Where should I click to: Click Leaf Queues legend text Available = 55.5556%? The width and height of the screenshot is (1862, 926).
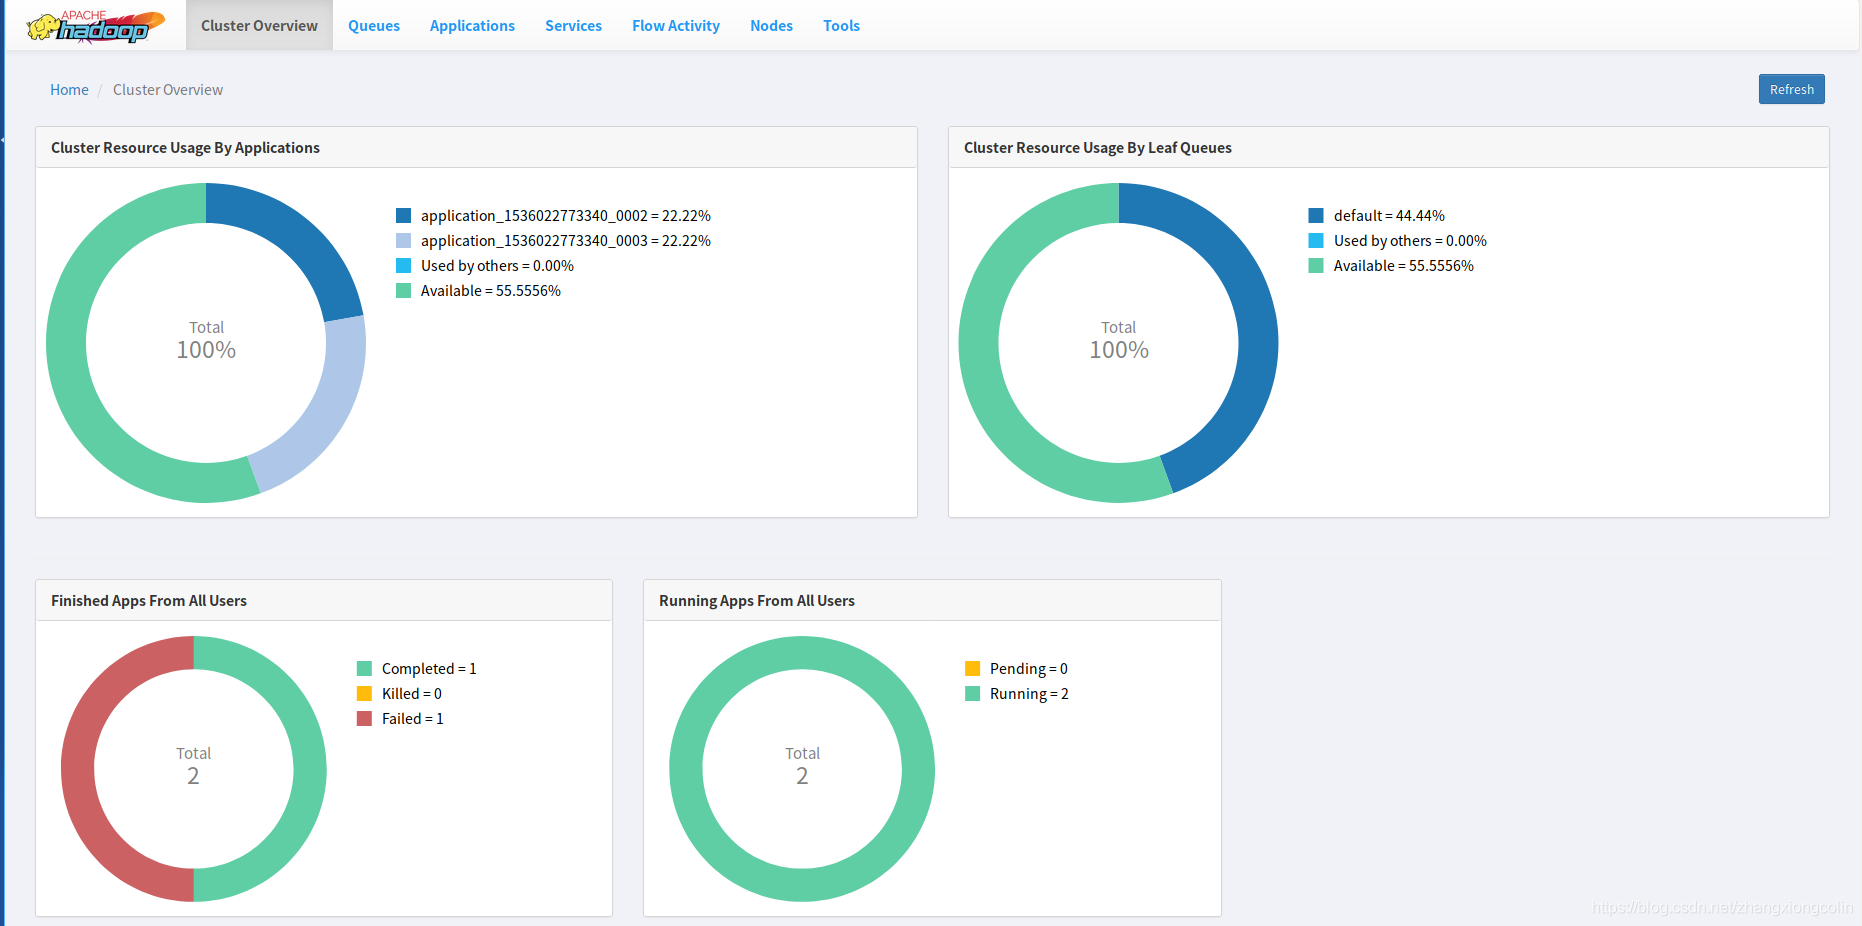[x=1404, y=266]
